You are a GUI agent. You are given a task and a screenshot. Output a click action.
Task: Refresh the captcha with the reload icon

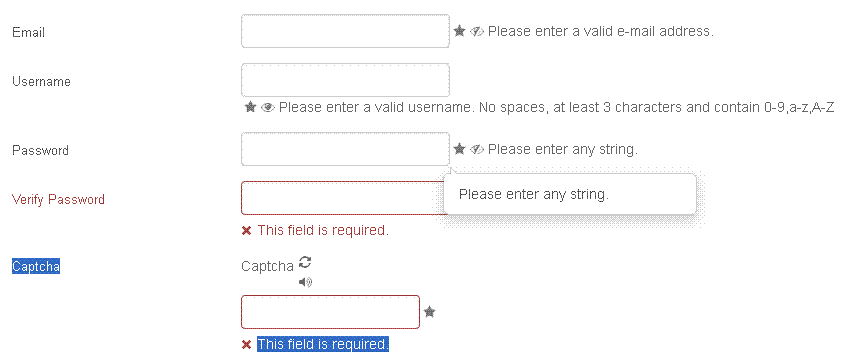click(305, 262)
